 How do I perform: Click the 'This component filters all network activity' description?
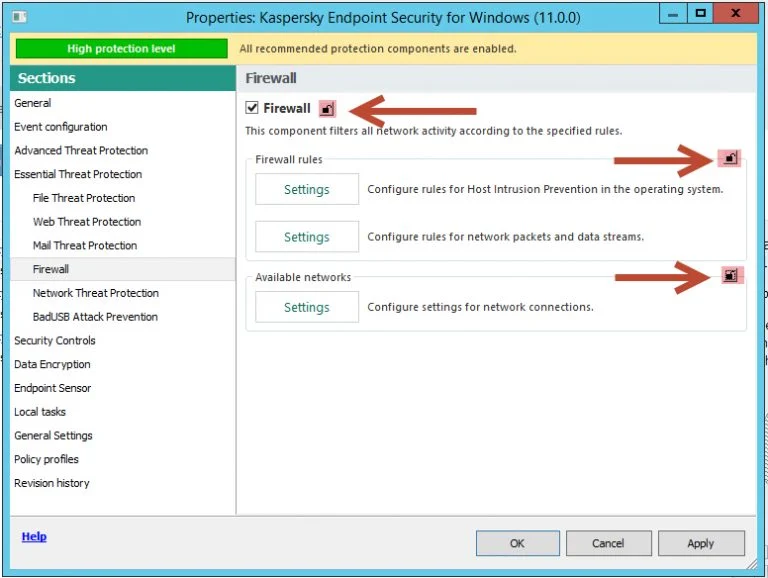[x=433, y=131]
